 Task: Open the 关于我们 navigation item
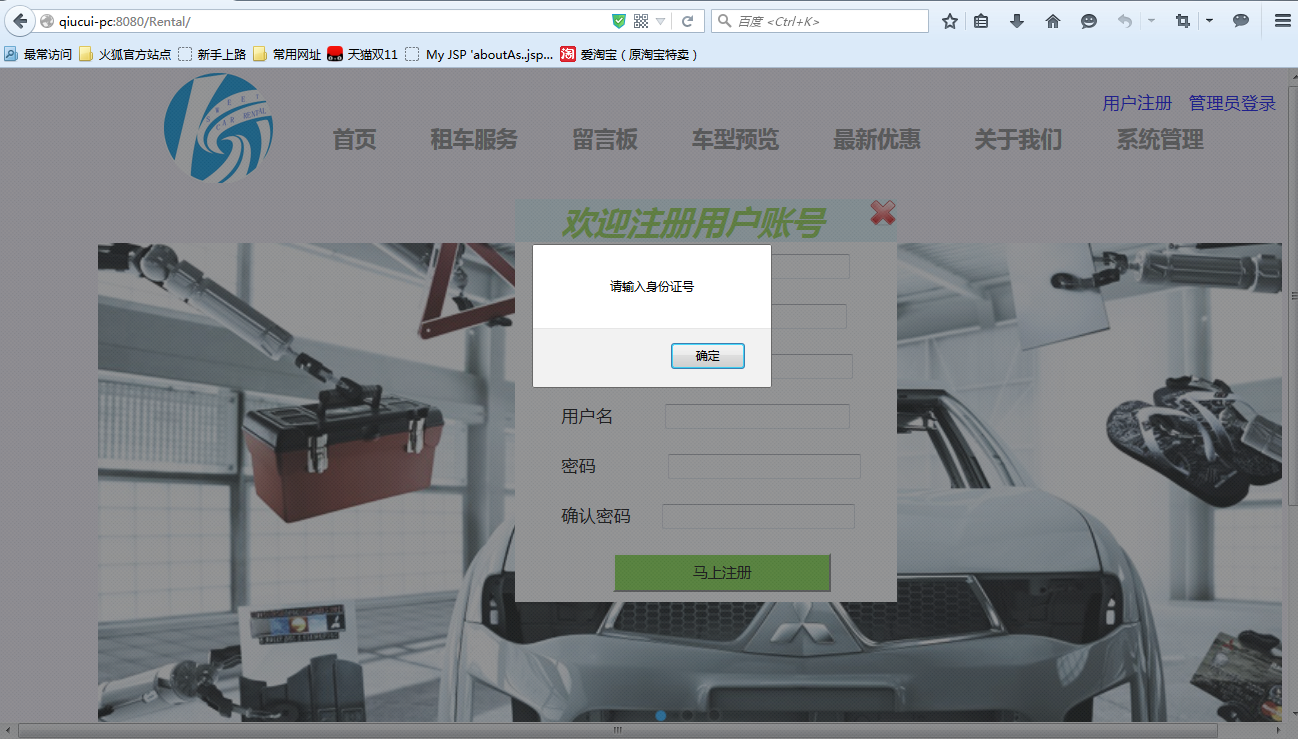1018,140
